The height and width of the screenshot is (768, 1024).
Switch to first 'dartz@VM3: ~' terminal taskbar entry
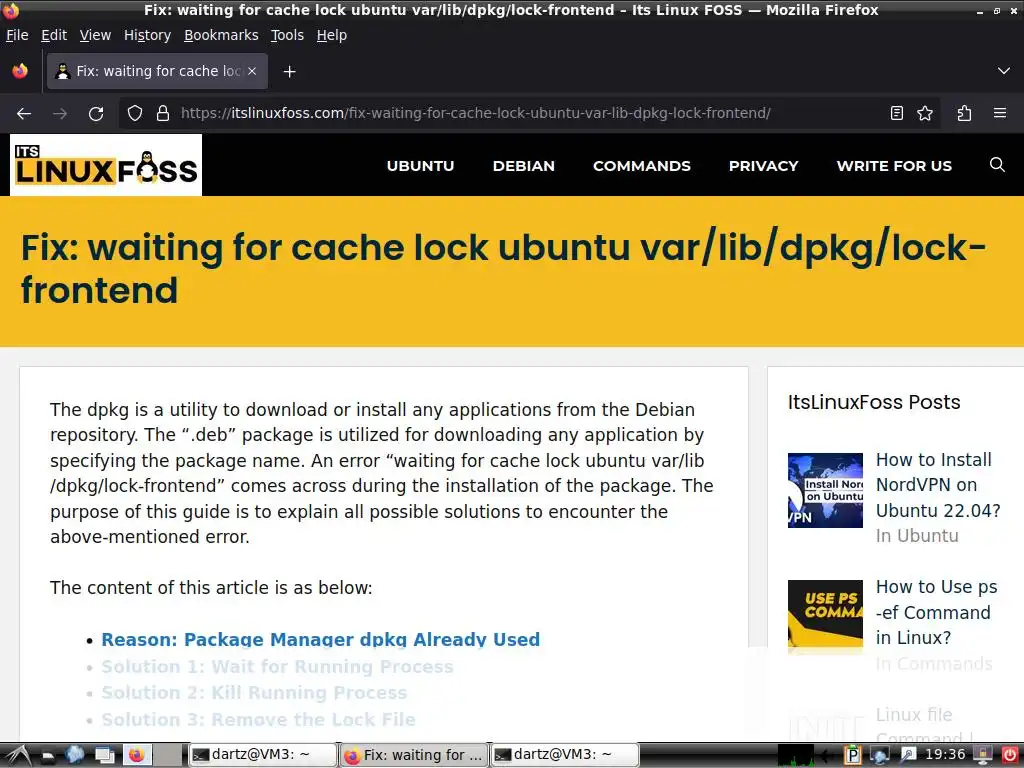(263, 755)
